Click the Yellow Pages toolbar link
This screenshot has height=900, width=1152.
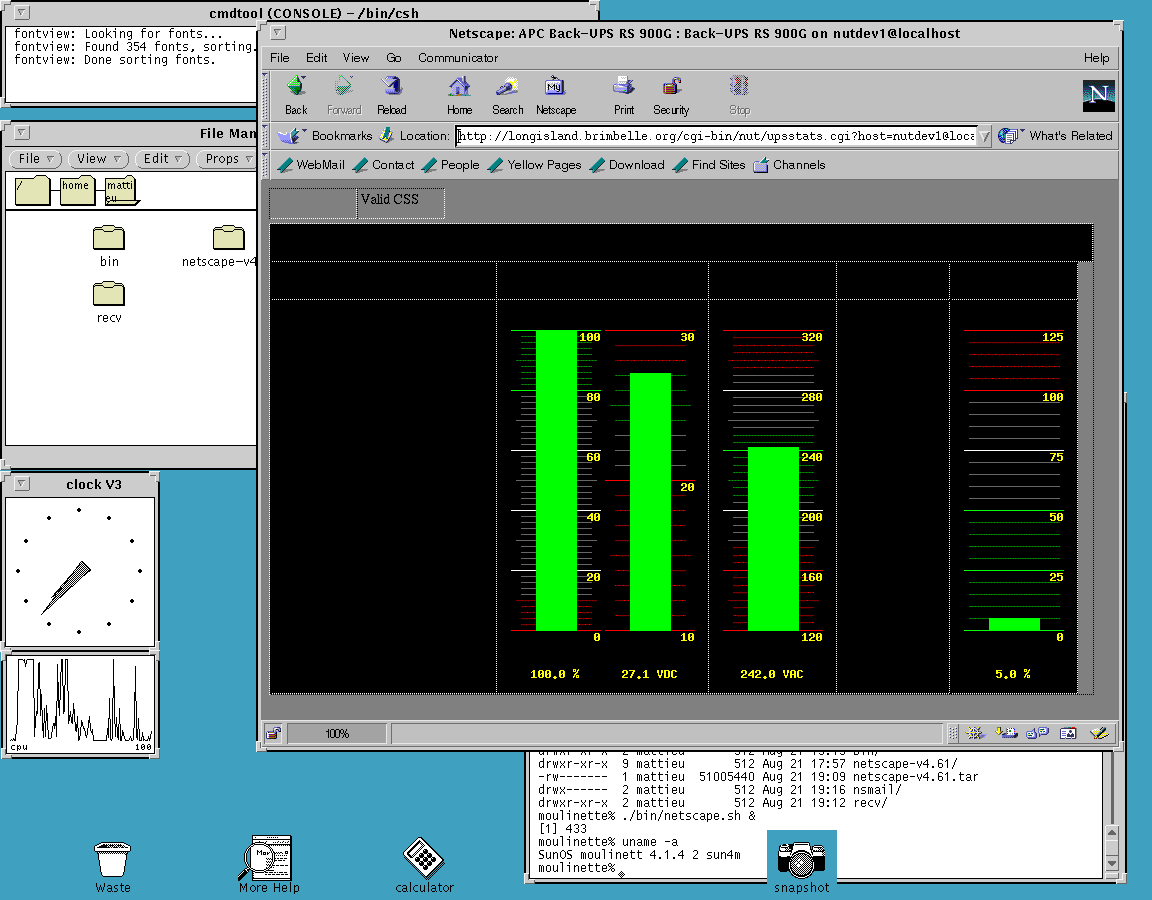point(534,165)
